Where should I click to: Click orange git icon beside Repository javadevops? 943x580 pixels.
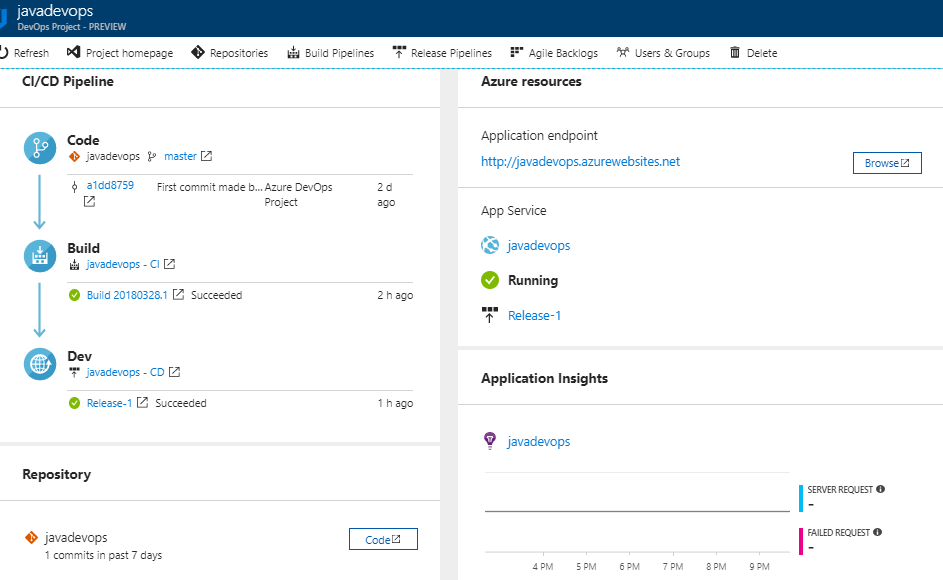click(31, 537)
